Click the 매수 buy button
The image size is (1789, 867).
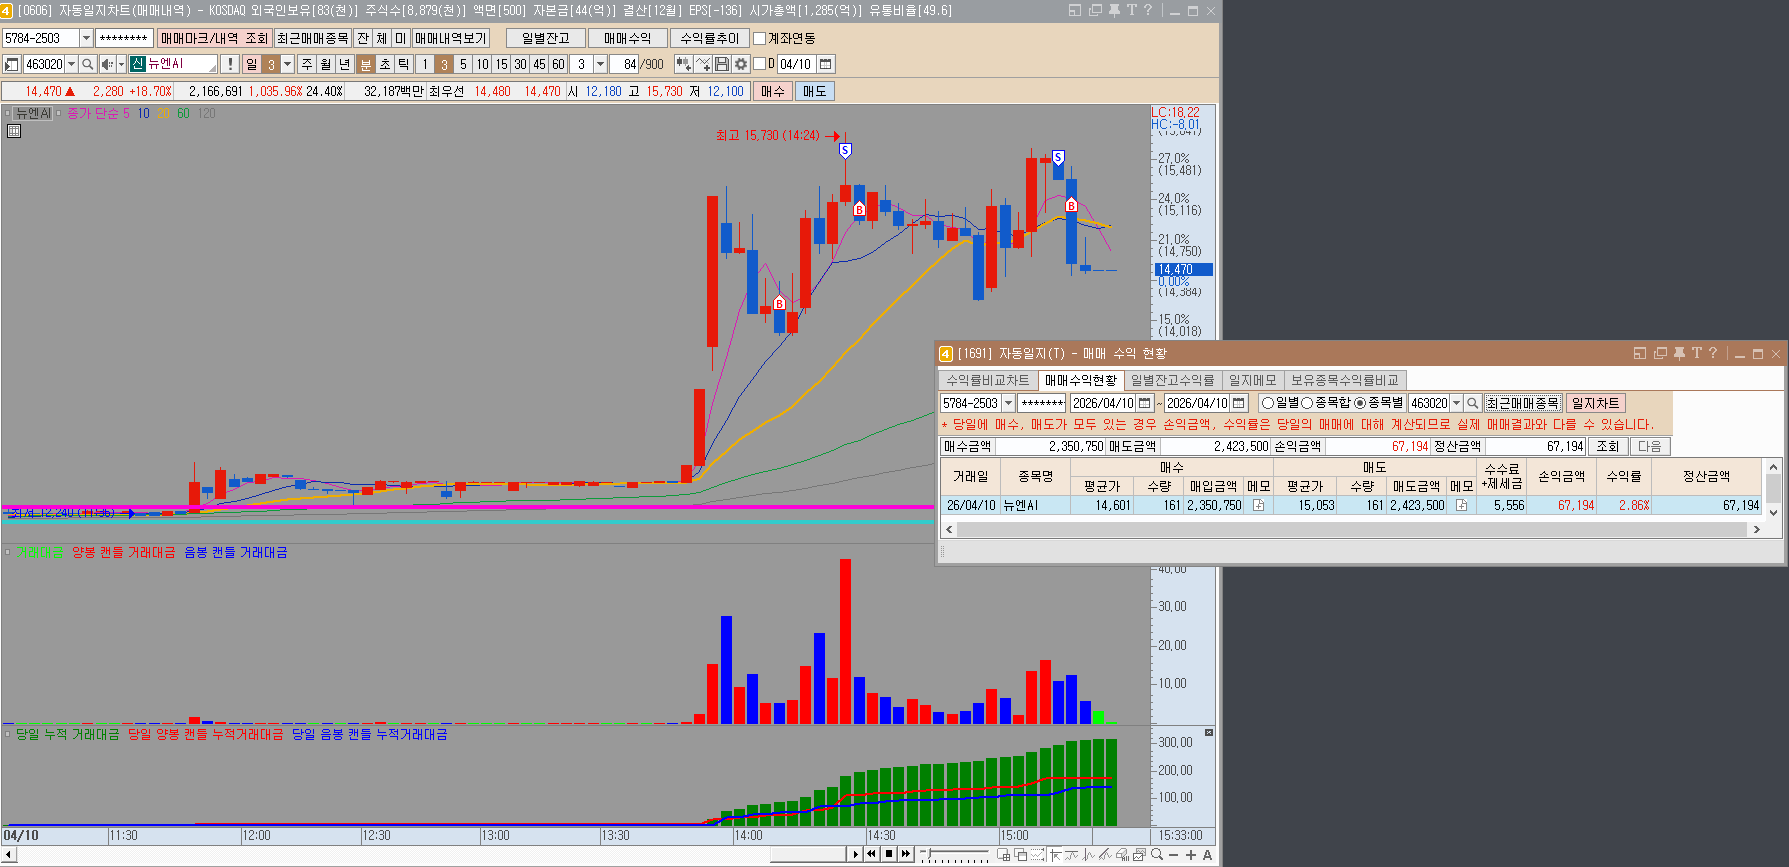773,91
